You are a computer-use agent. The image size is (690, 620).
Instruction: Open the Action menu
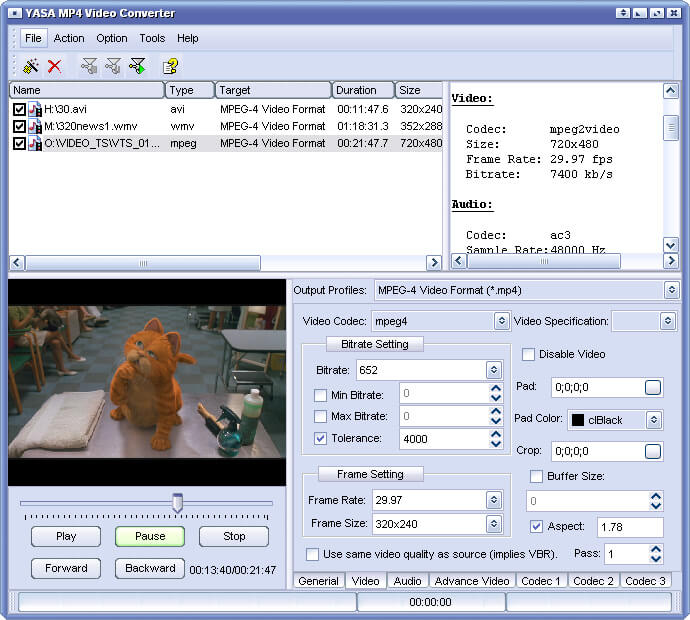pos(69,38)
